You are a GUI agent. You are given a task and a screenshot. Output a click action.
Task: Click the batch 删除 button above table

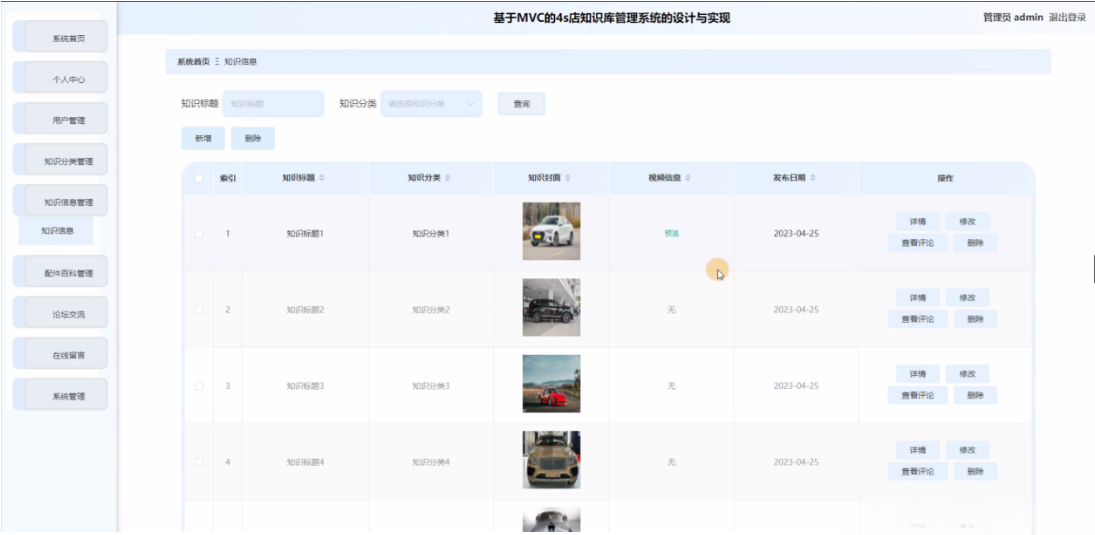click(x=253, y=138)
